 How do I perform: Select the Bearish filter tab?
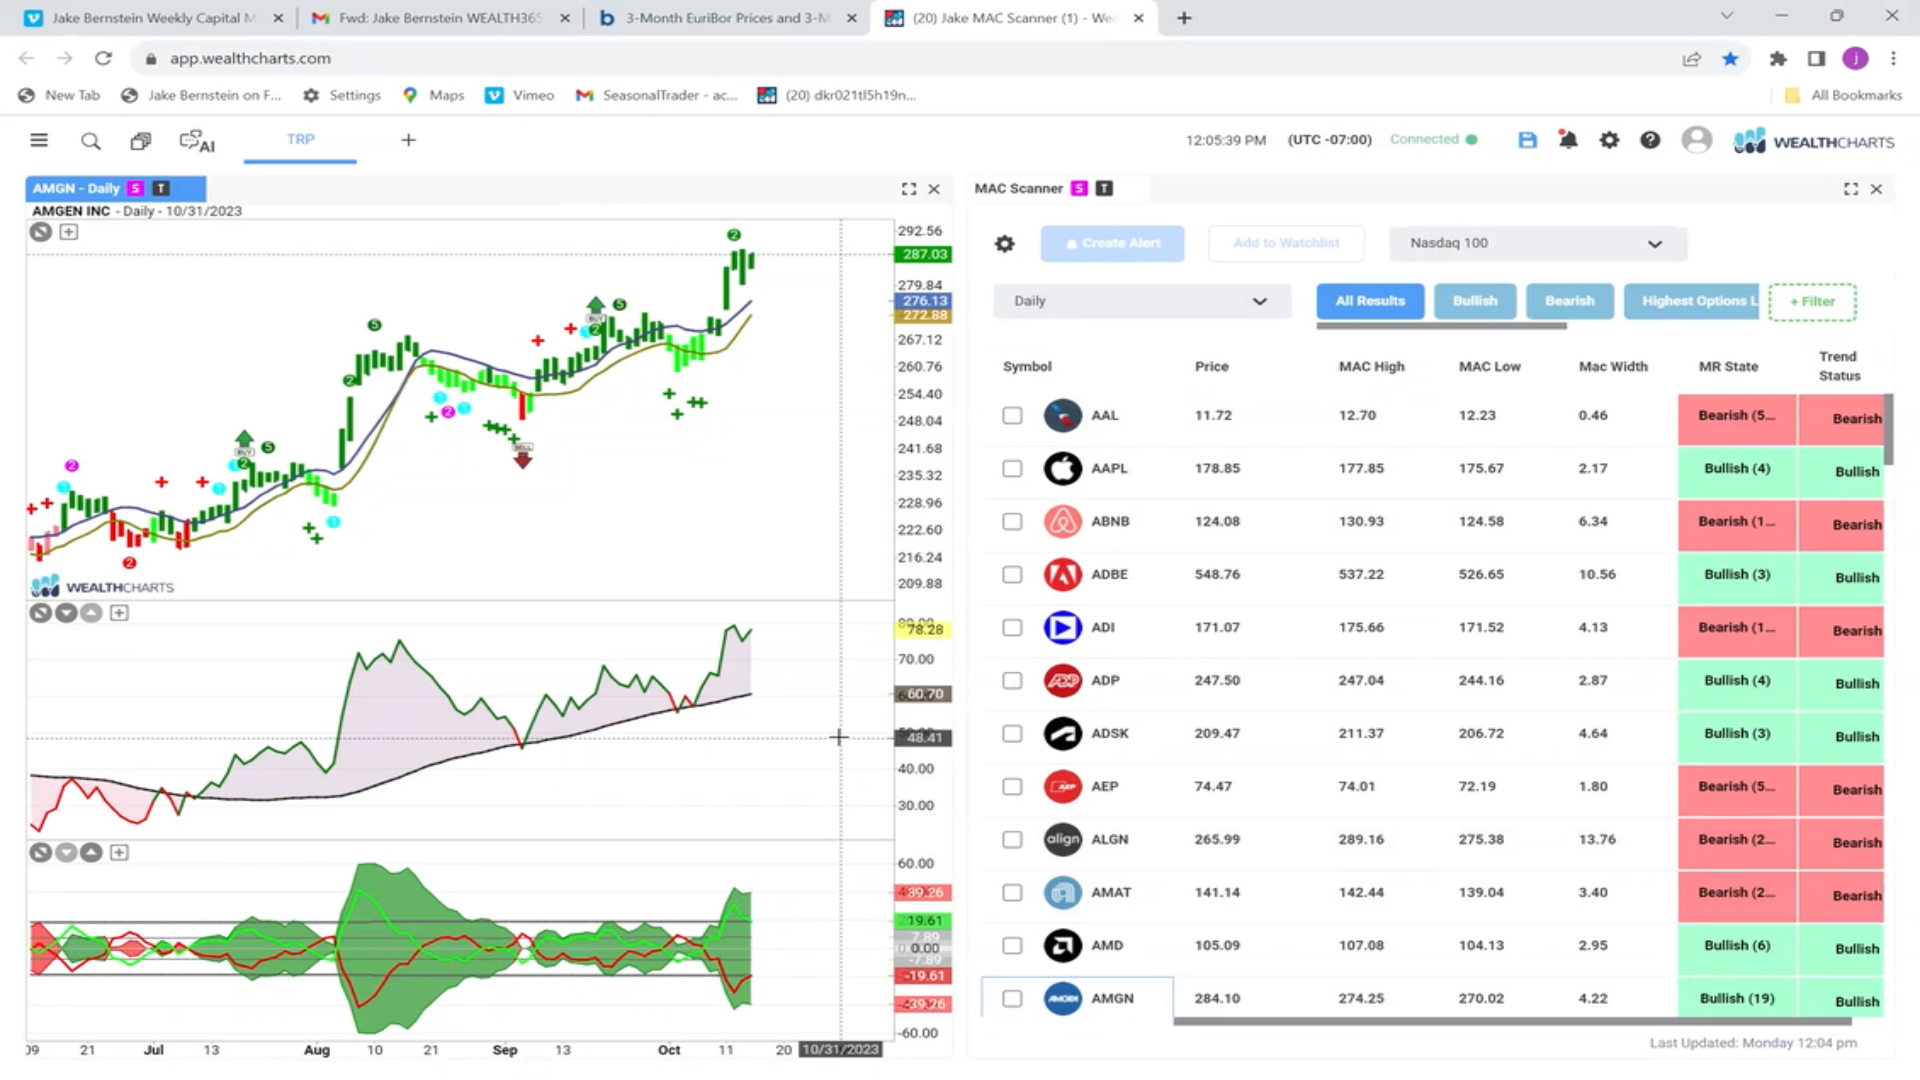(x=1569, y=301)
